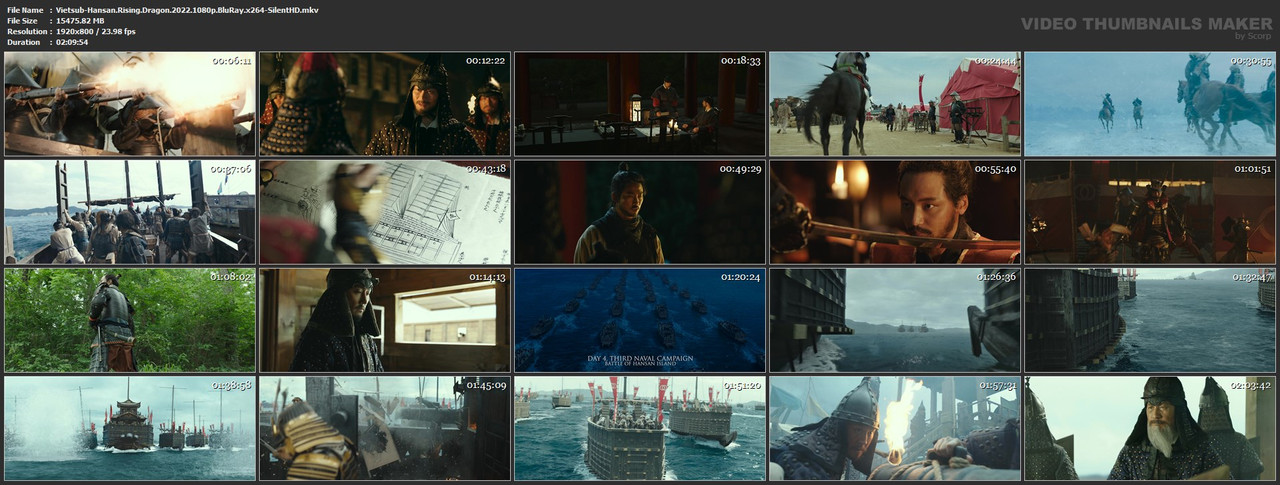The image size is (1280, 485).
Task: Select the thumbnail timestamped 01:45:09
Action: tap(385, 428)
